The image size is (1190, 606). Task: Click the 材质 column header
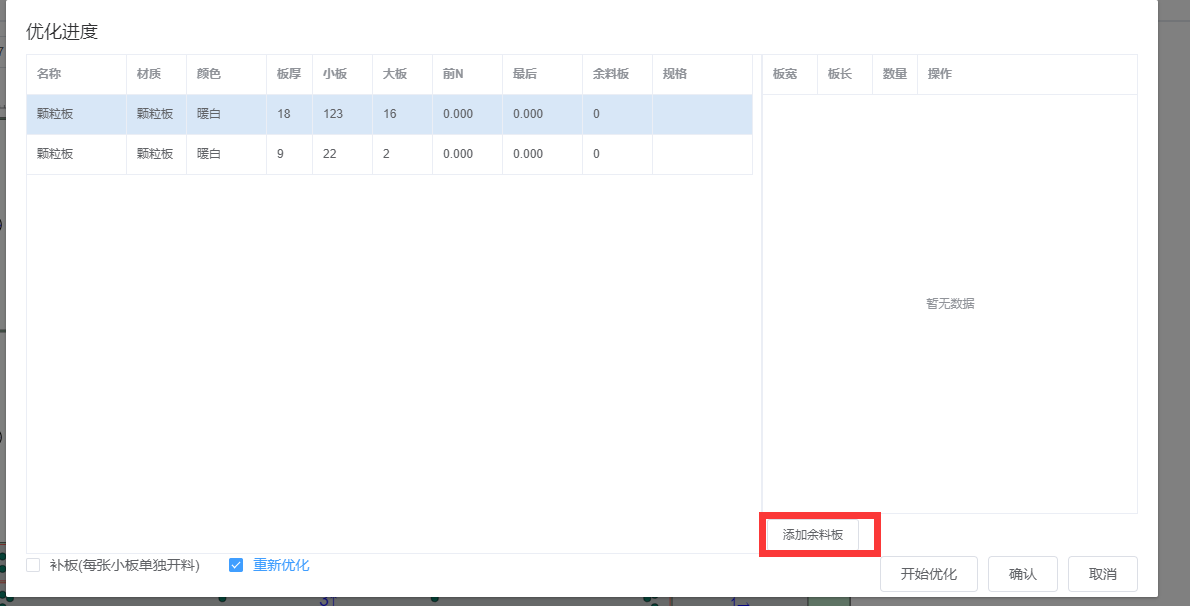click(149, 74)
